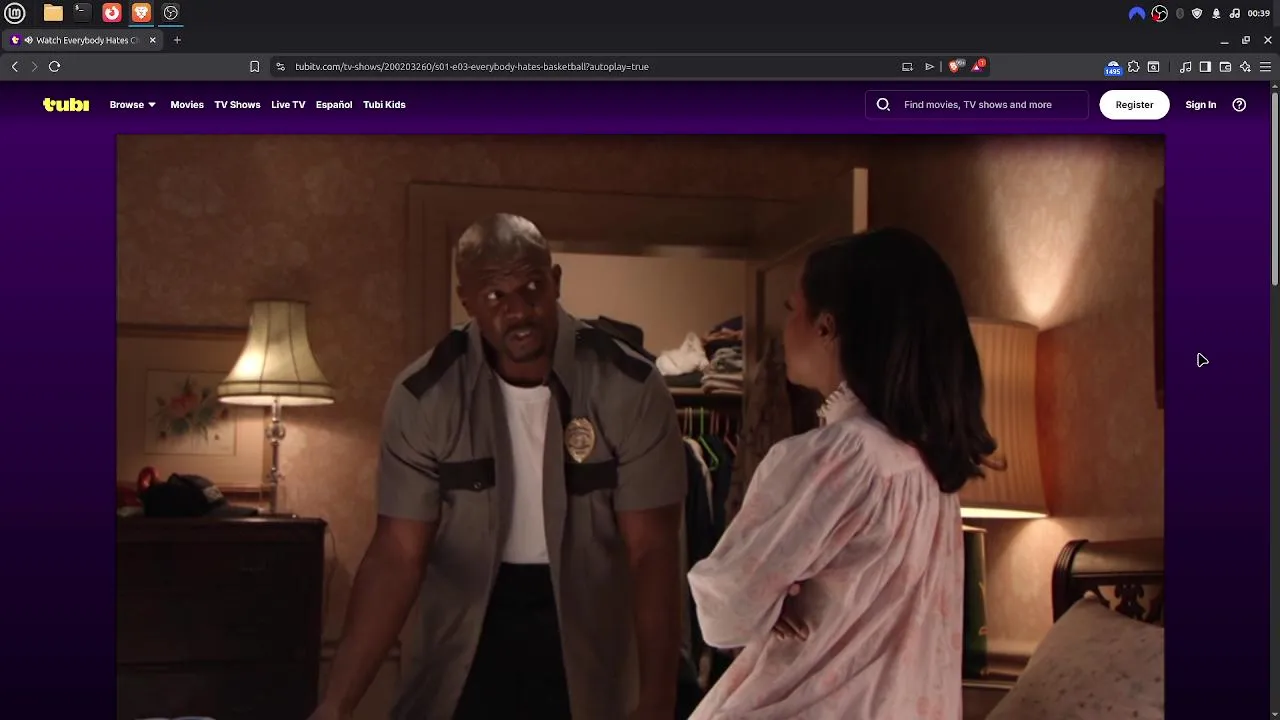
Task: Open a new browser tab
Action: [177, 40]
